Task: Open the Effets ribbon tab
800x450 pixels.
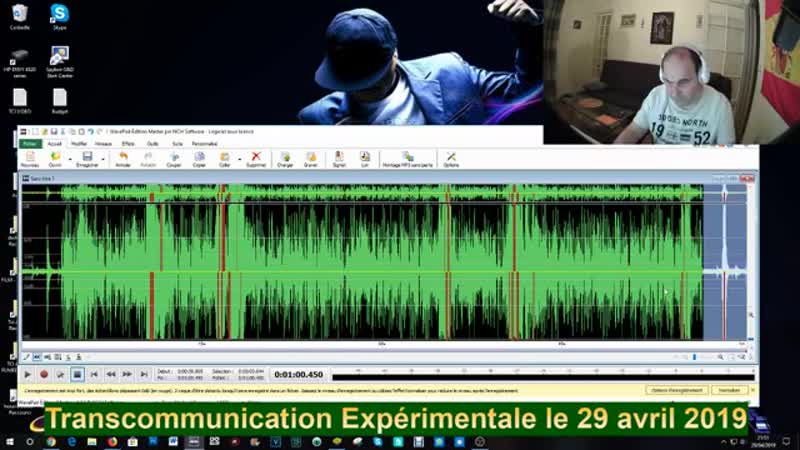Action: pyautogui.click(x=128, y=144)
